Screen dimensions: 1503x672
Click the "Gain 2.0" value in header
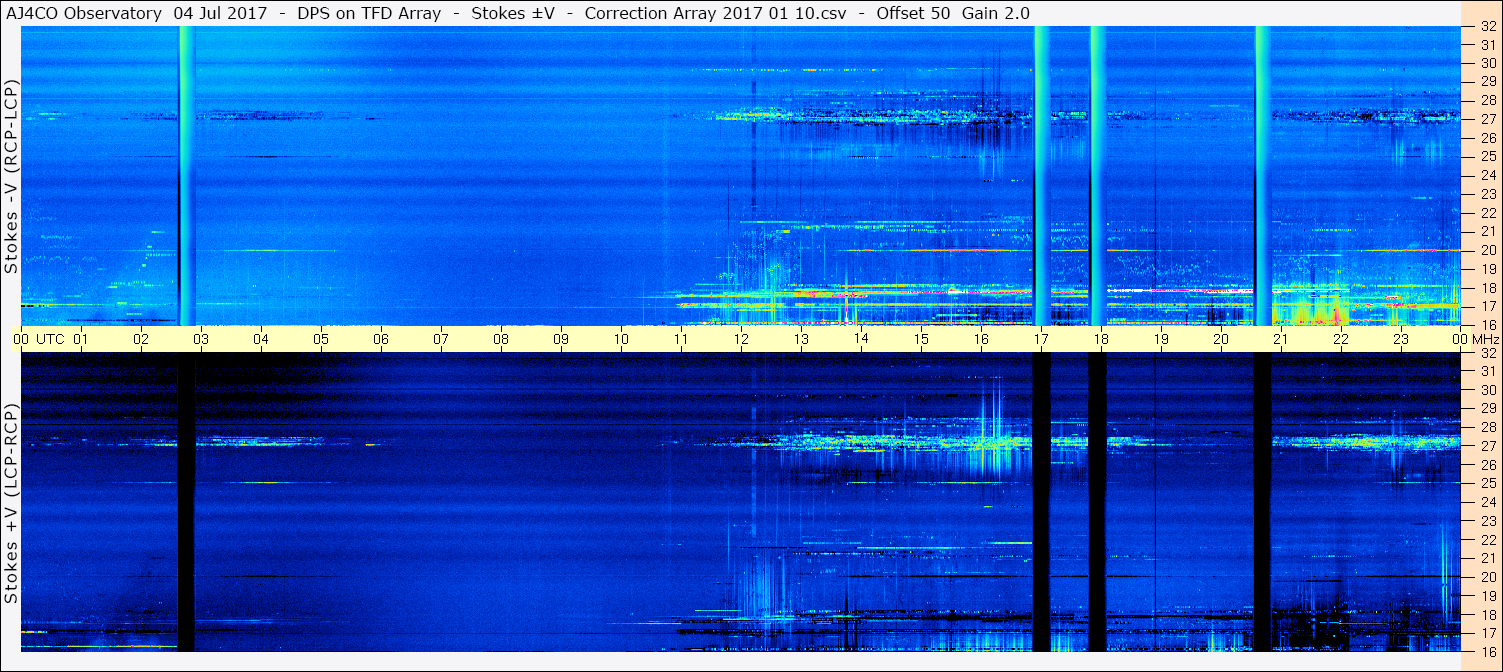(x=995, y=13)
